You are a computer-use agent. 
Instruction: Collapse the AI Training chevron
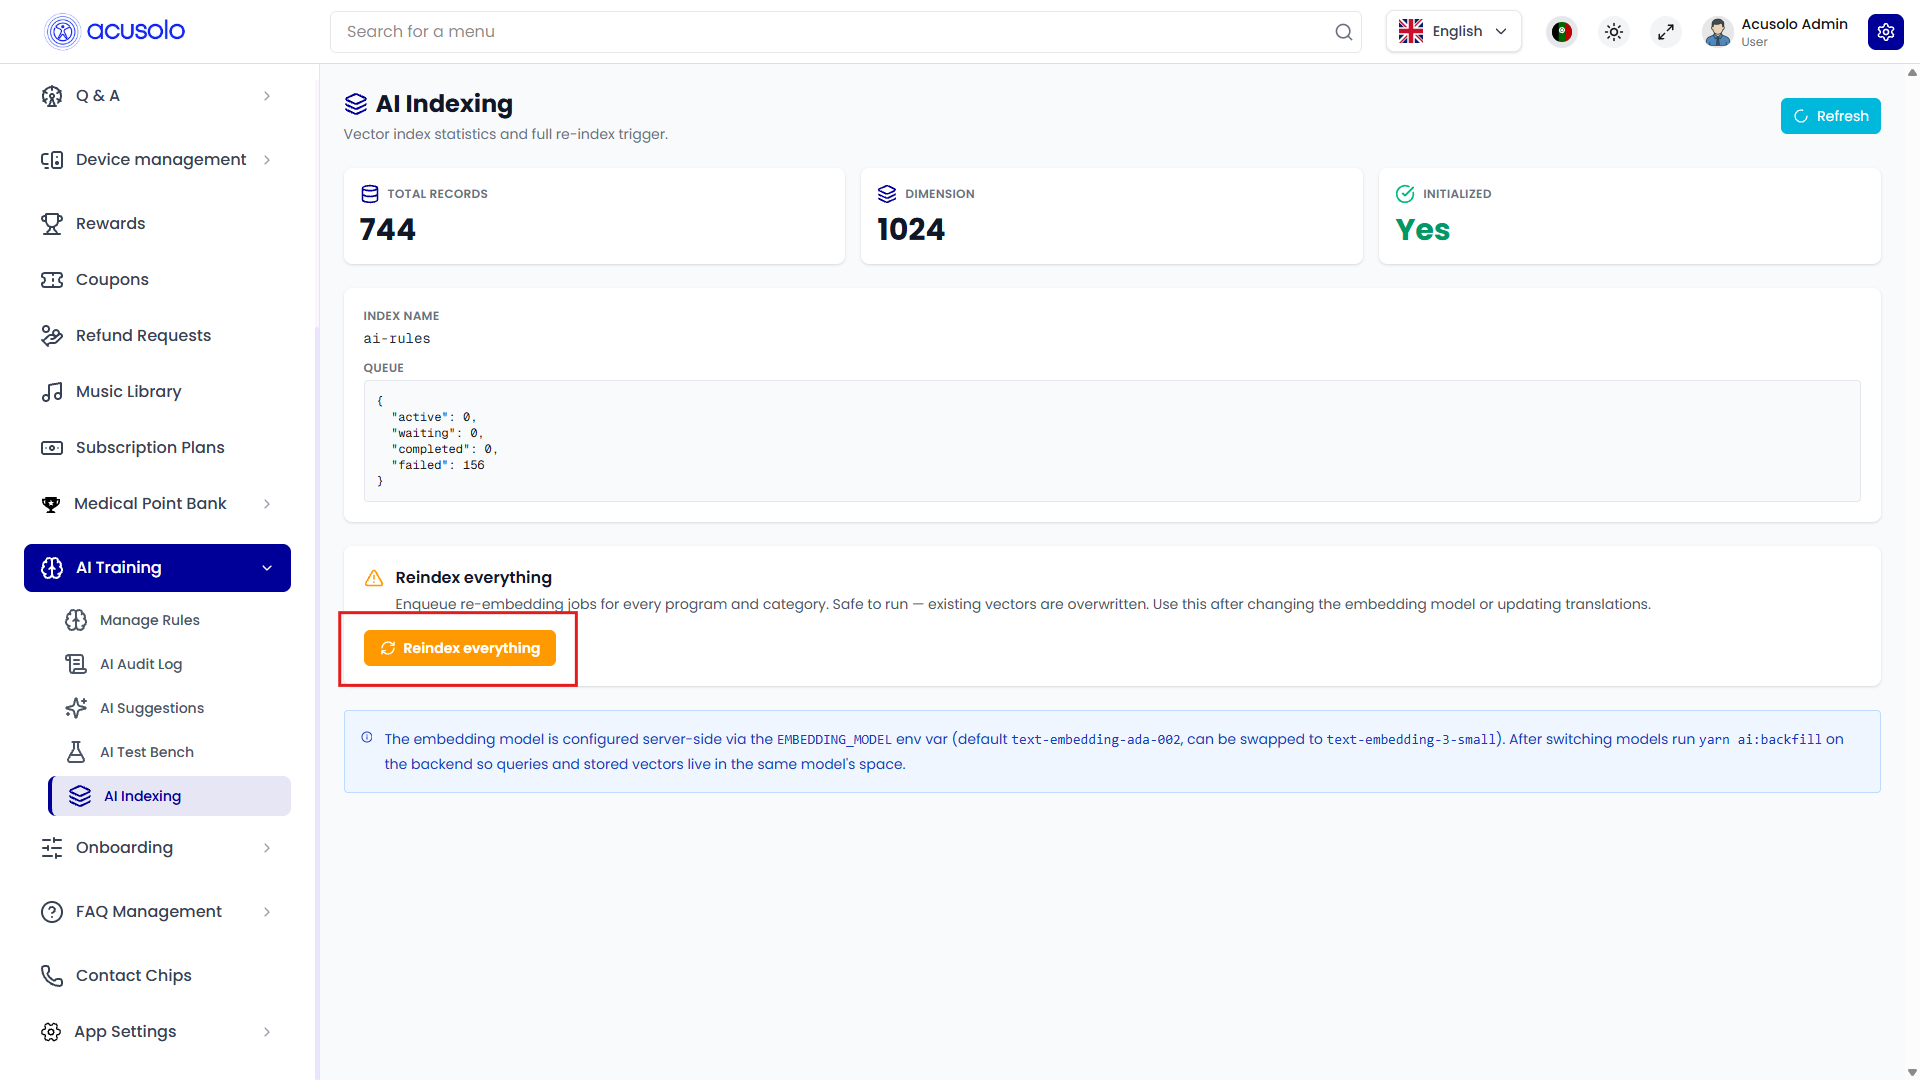267,568
